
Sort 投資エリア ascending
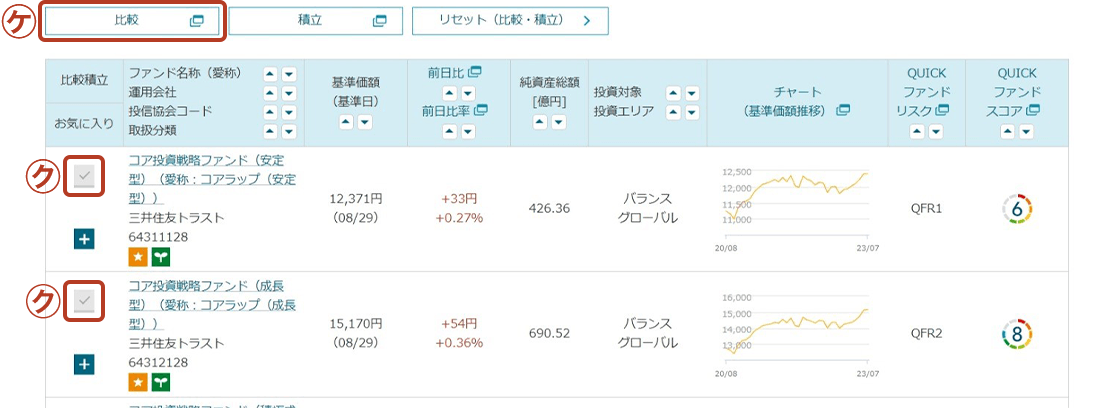(673, 112)
